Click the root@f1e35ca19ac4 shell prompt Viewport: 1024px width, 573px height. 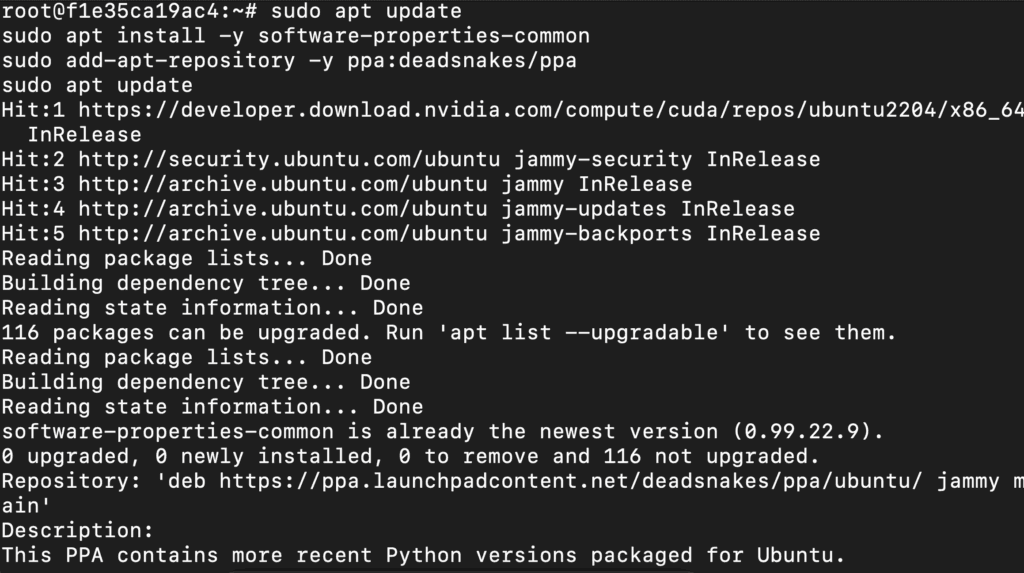tap(128, 11)
